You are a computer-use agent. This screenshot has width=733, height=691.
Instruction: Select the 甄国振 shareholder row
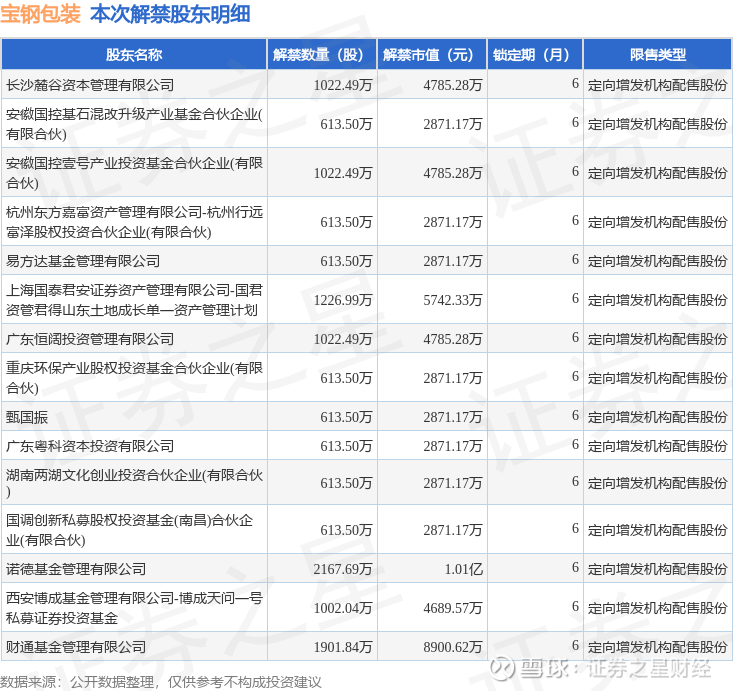[366, 417]
